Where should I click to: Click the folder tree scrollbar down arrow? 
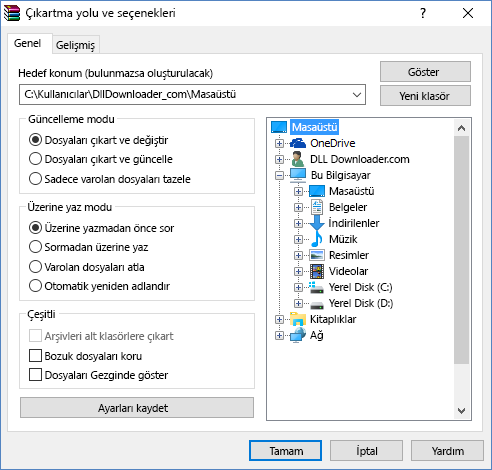tap(461, 411)
